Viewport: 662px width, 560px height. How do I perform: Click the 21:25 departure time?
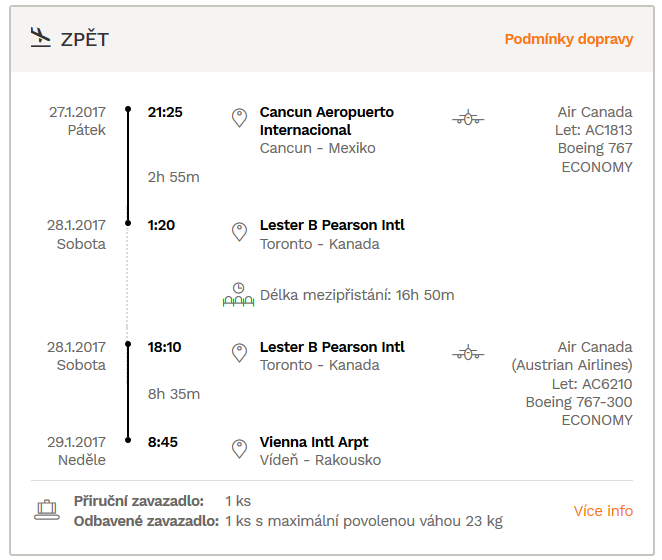(165, 112)
